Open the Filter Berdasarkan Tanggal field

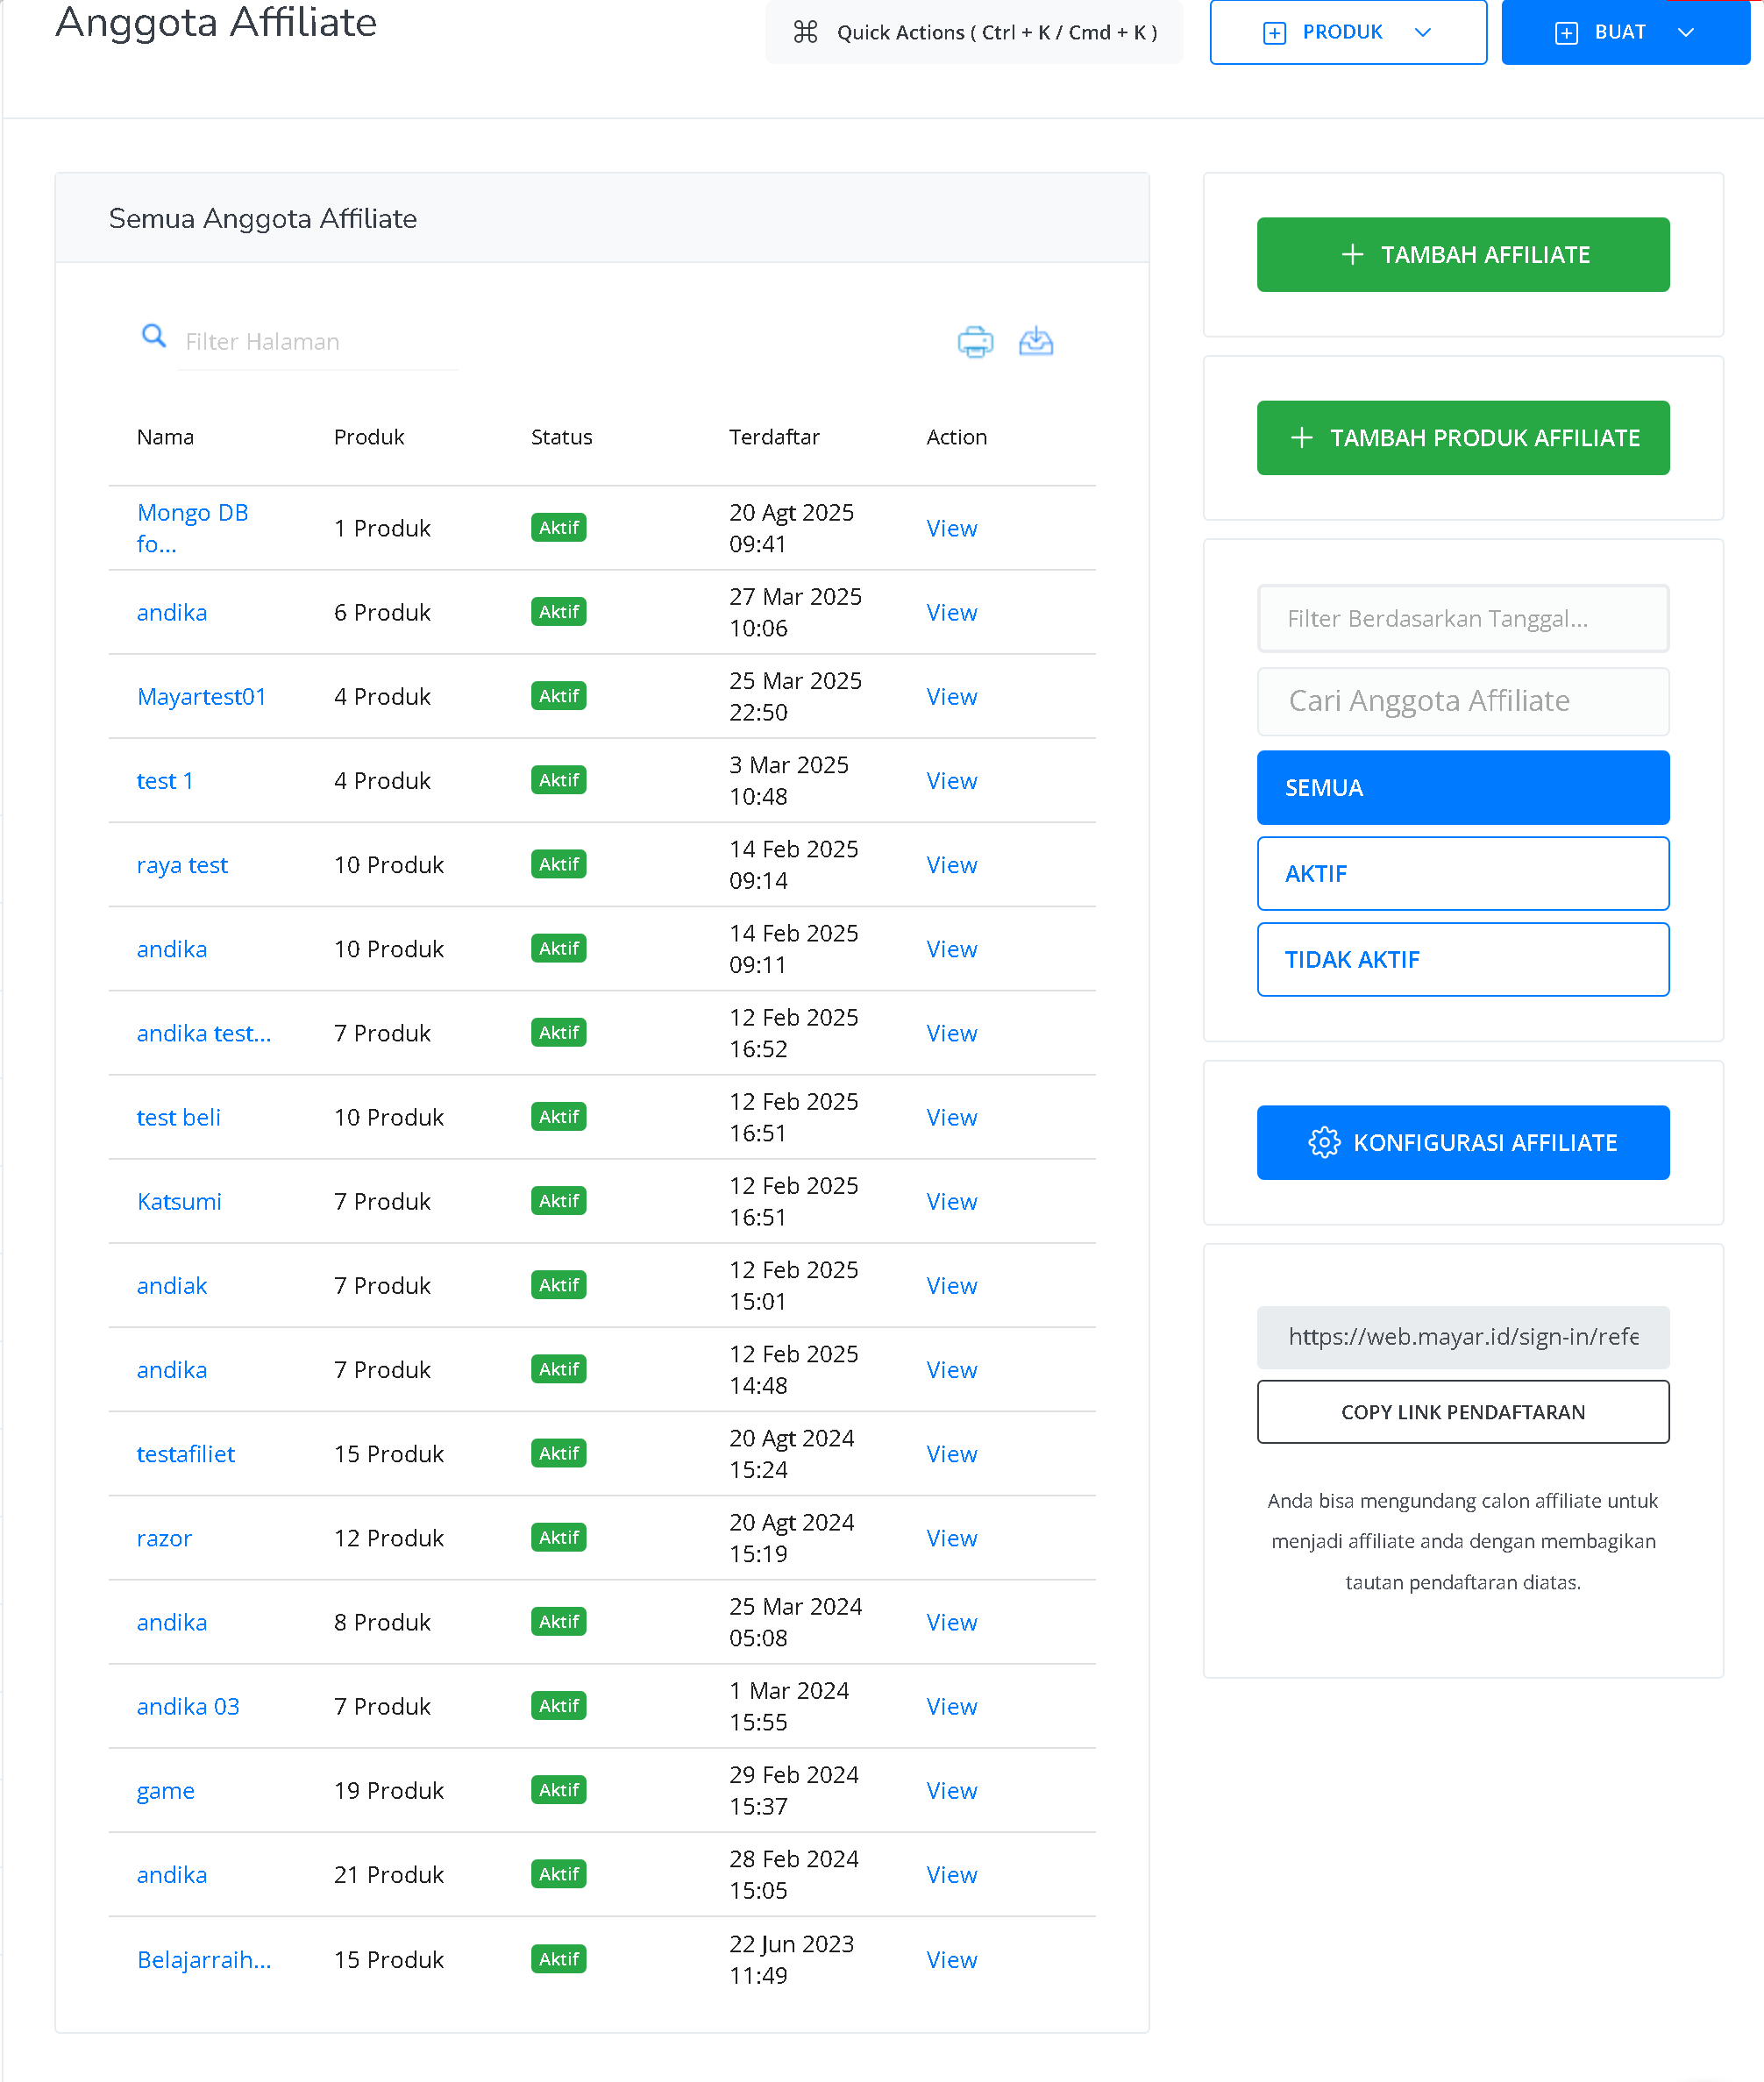1462,619
